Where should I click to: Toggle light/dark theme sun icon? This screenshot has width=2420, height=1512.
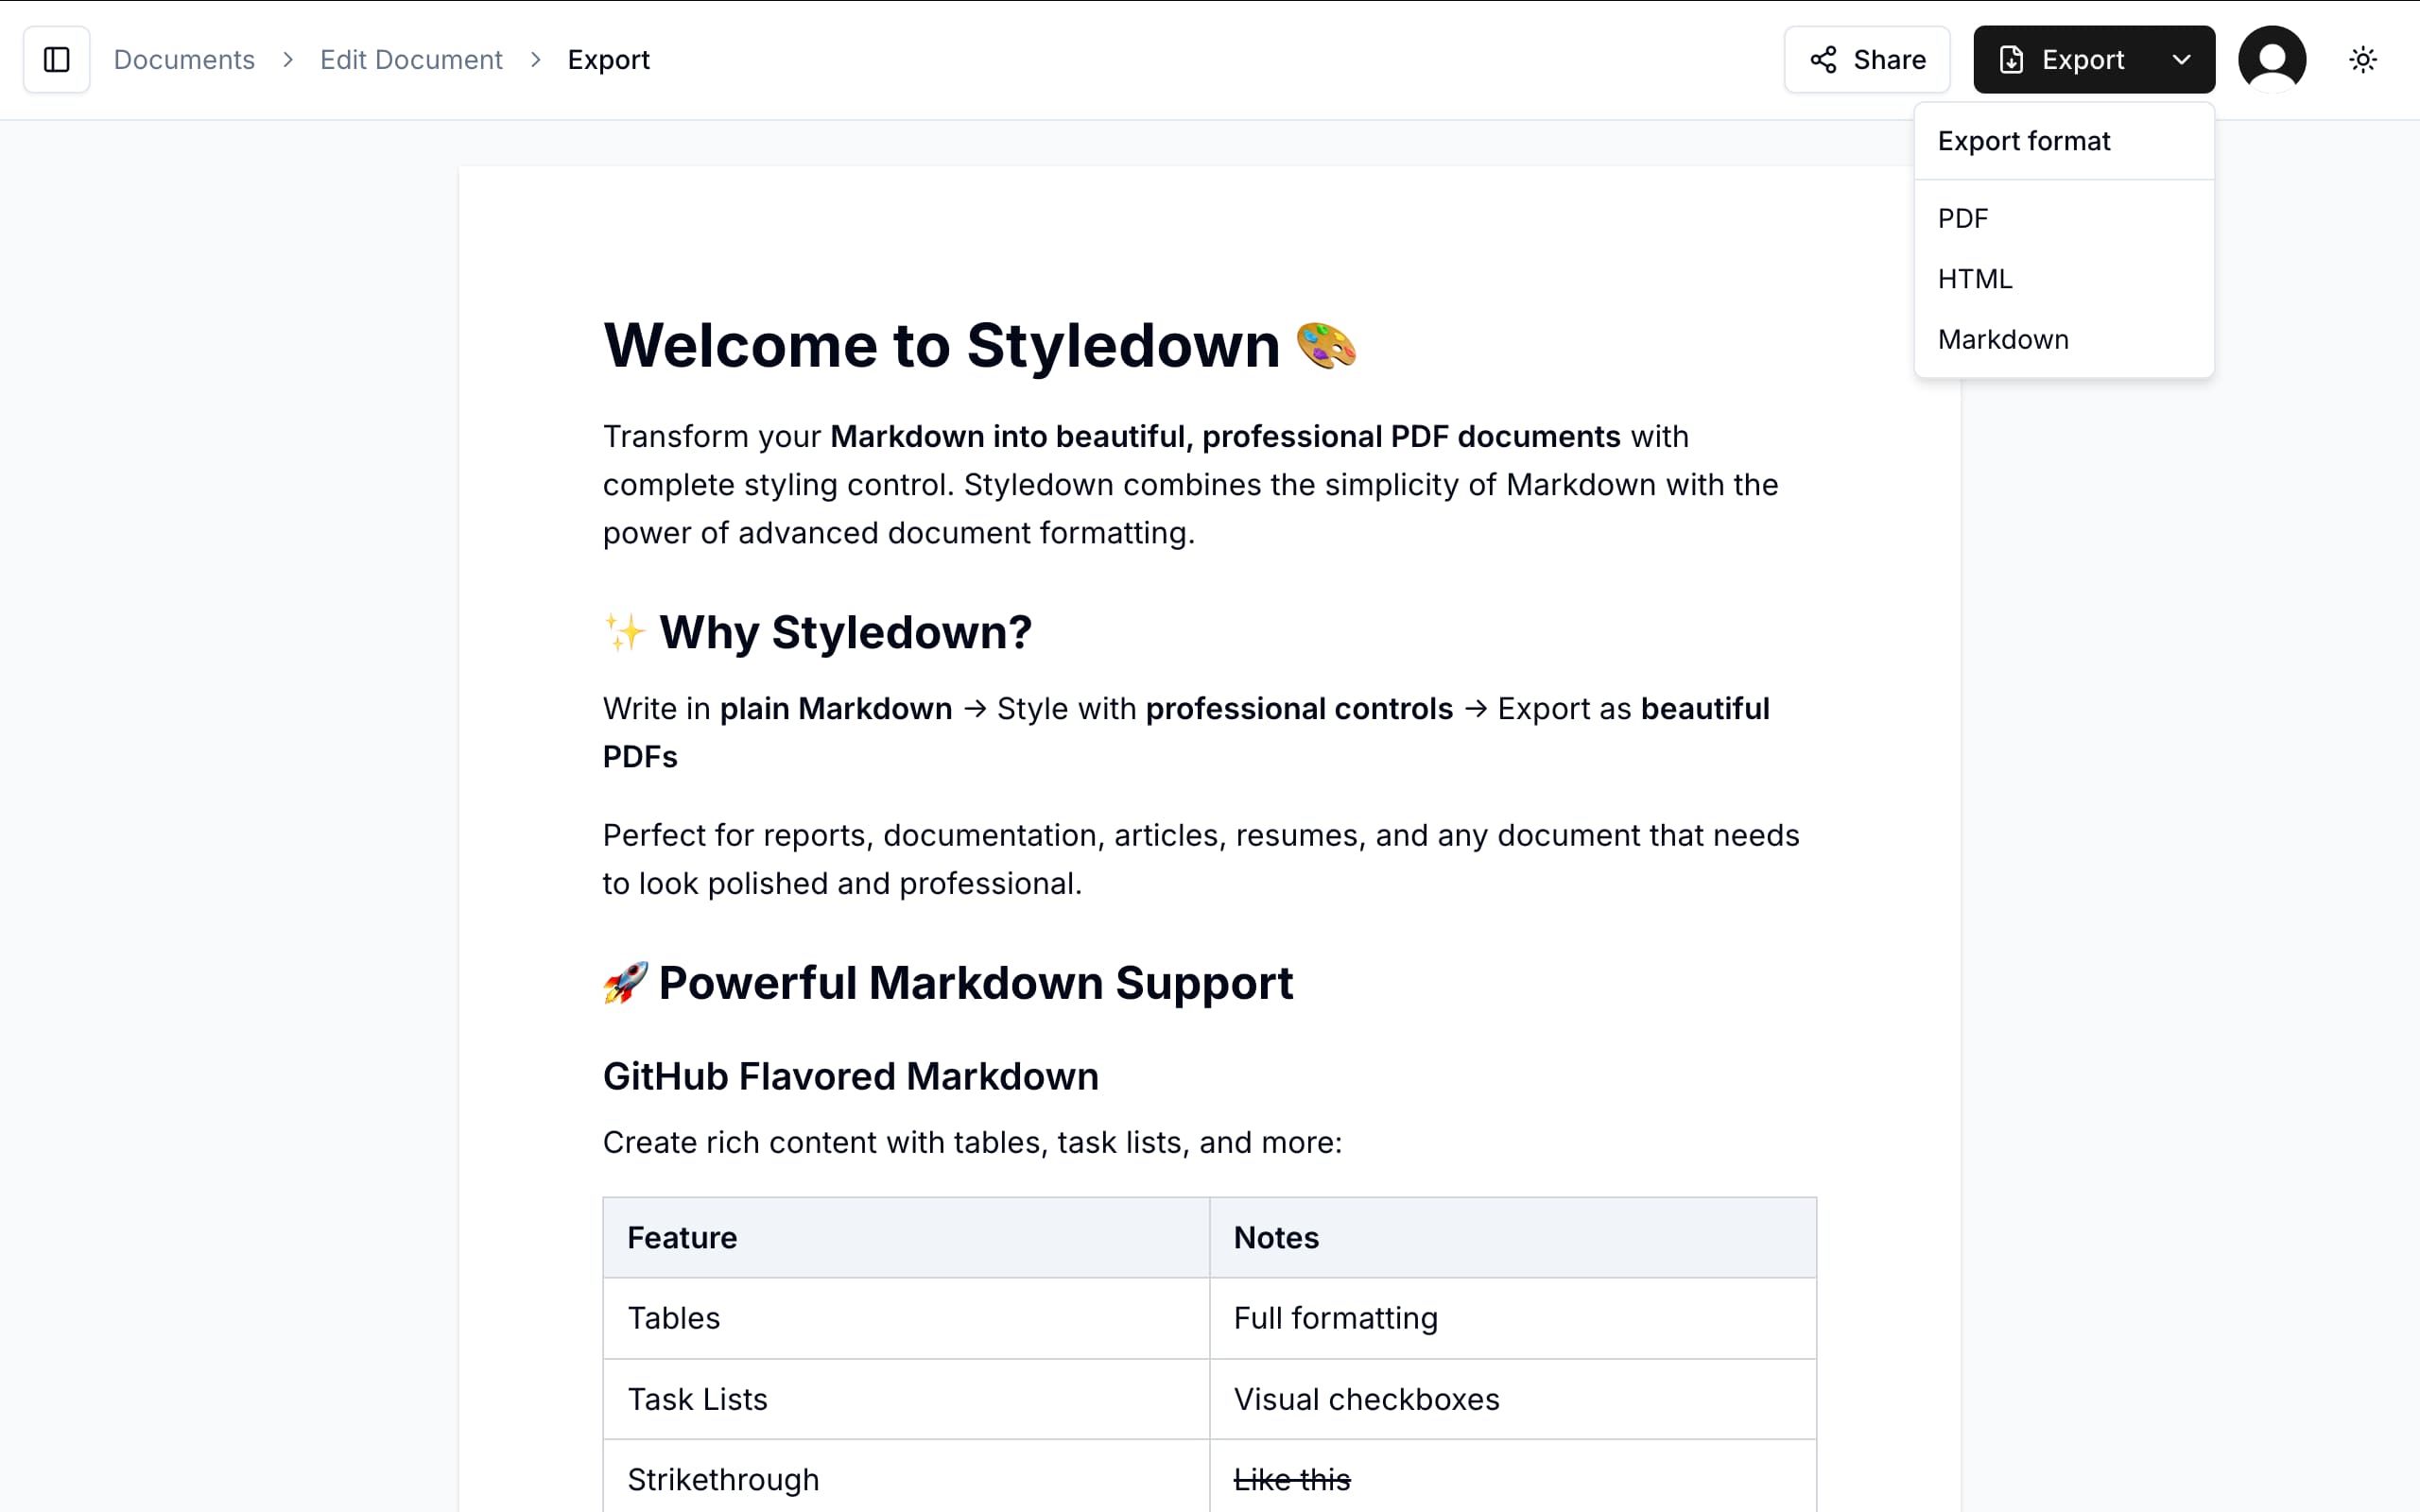[2362, 60]
